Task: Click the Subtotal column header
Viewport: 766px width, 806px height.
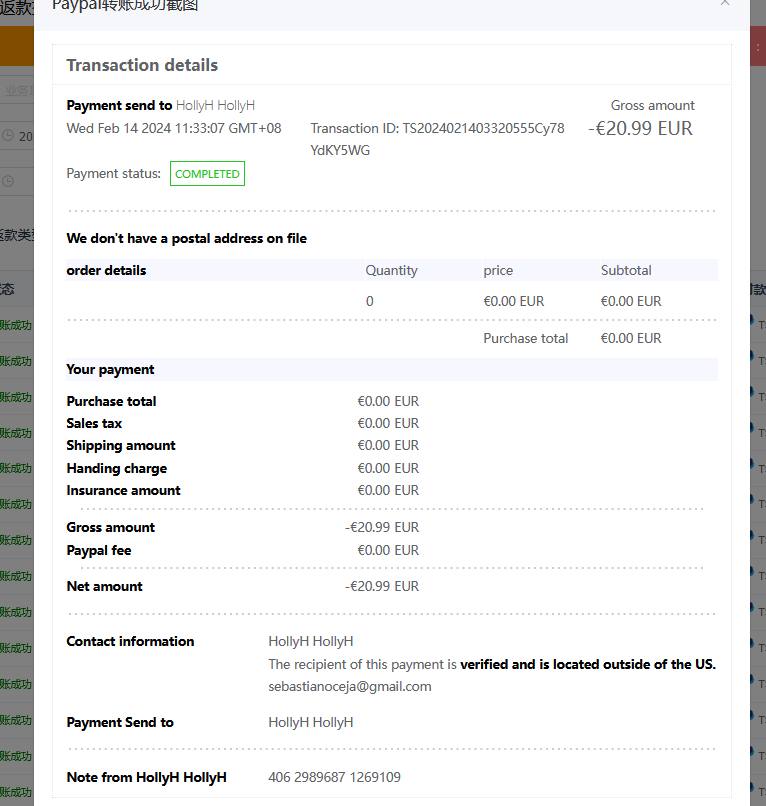Action: pos(626,270)
